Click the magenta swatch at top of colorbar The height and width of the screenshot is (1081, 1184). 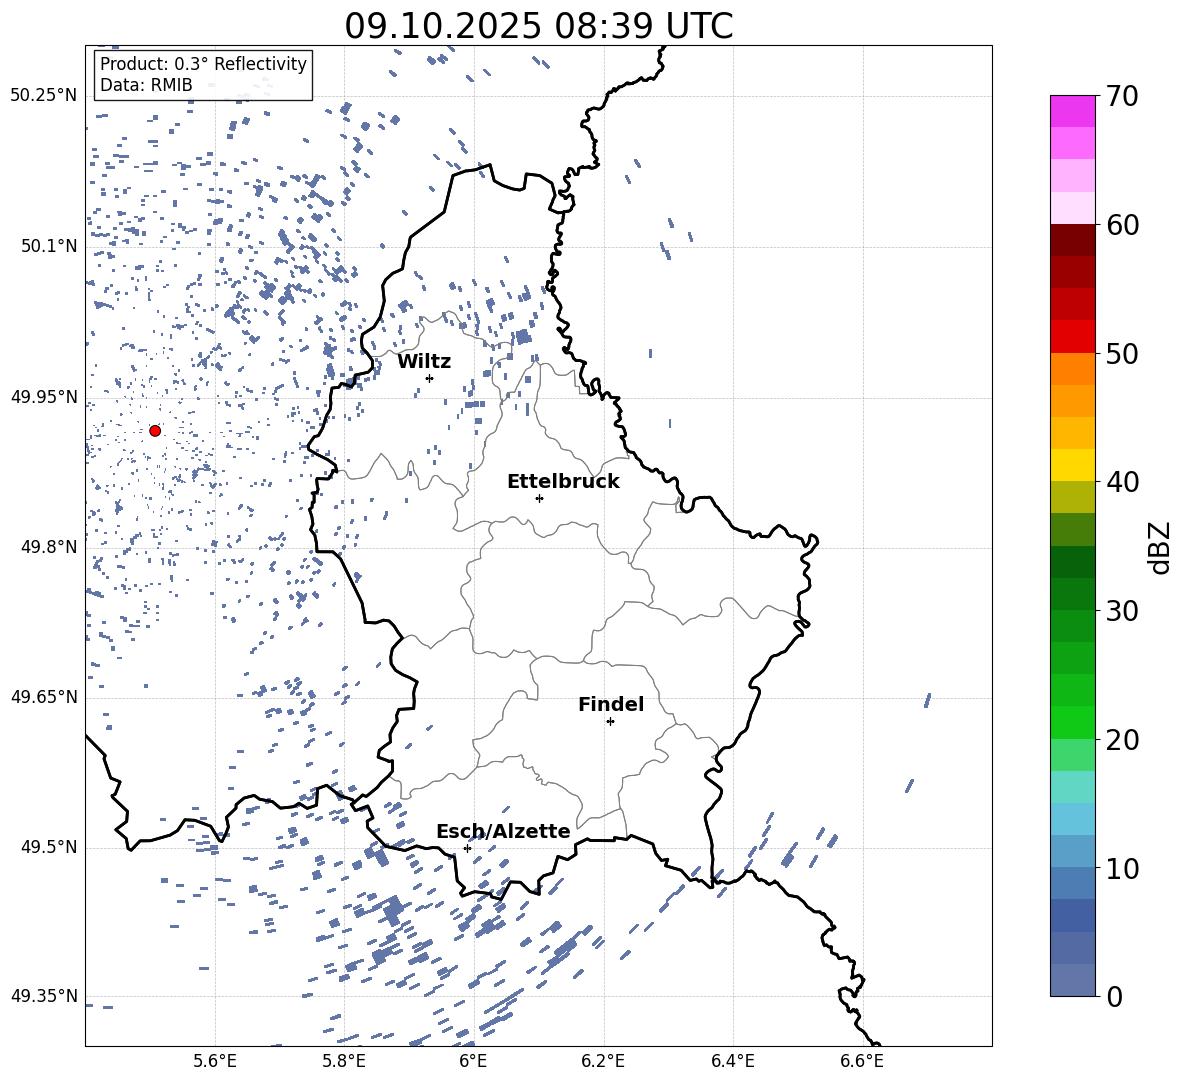(1072, 111)
